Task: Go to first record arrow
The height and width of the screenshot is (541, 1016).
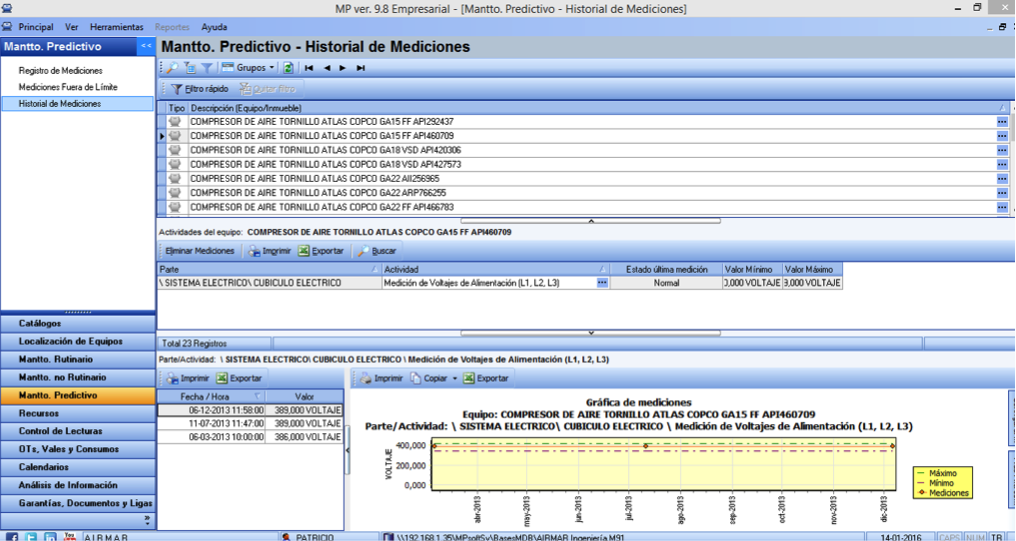Action: click(x=309, y=67)
